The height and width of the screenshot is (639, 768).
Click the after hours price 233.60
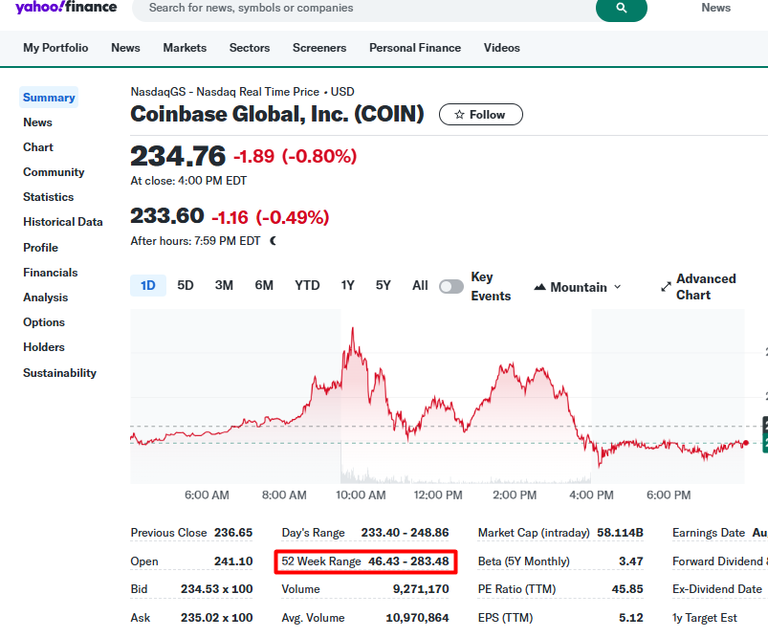pos(167,216)
